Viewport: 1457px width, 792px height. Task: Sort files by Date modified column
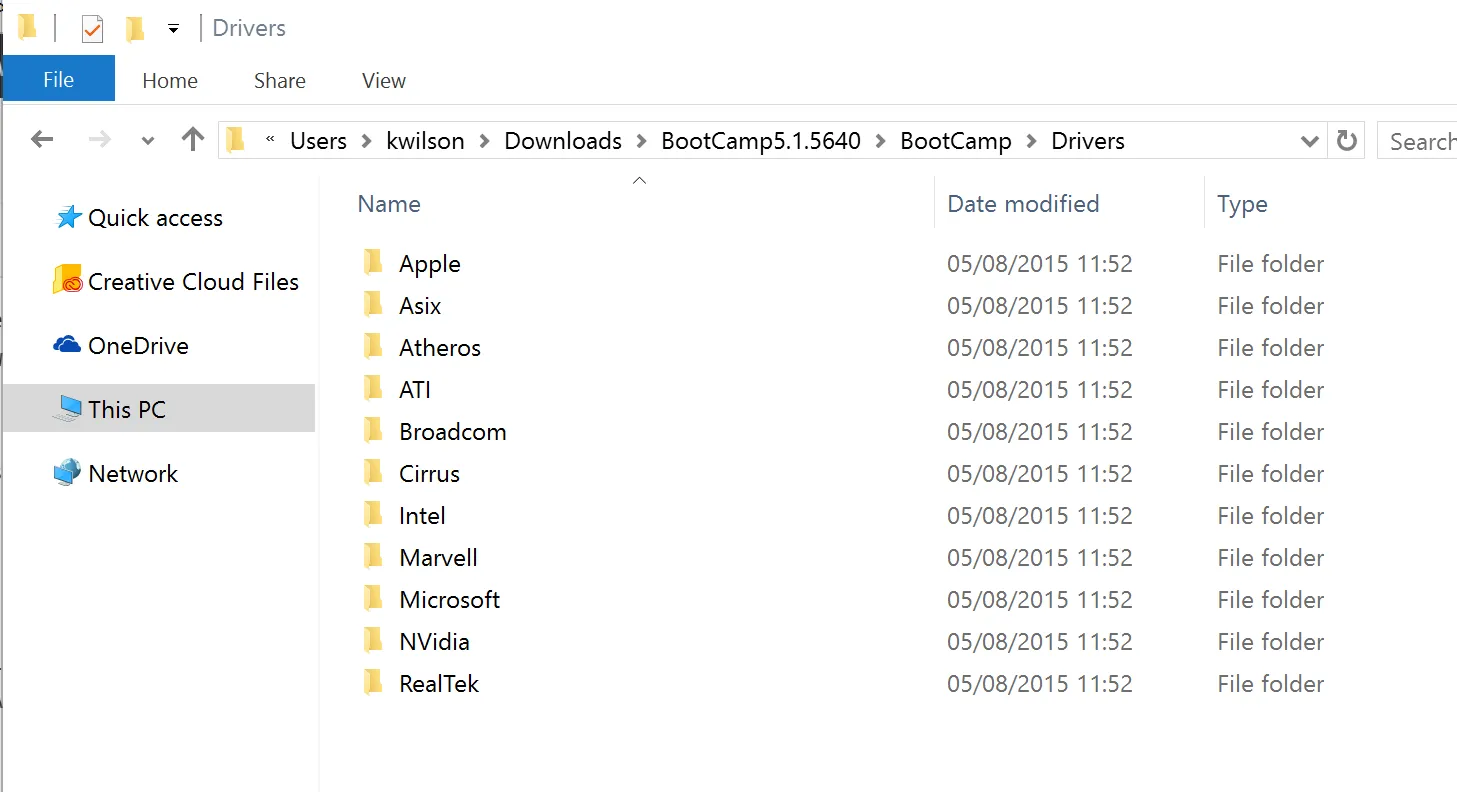[1023, 204]
